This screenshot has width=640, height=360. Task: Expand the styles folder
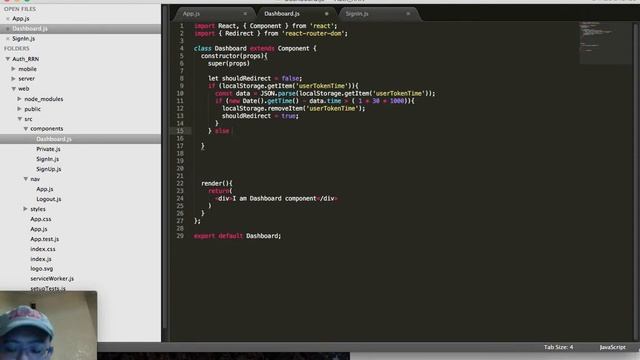coord(25,209)
